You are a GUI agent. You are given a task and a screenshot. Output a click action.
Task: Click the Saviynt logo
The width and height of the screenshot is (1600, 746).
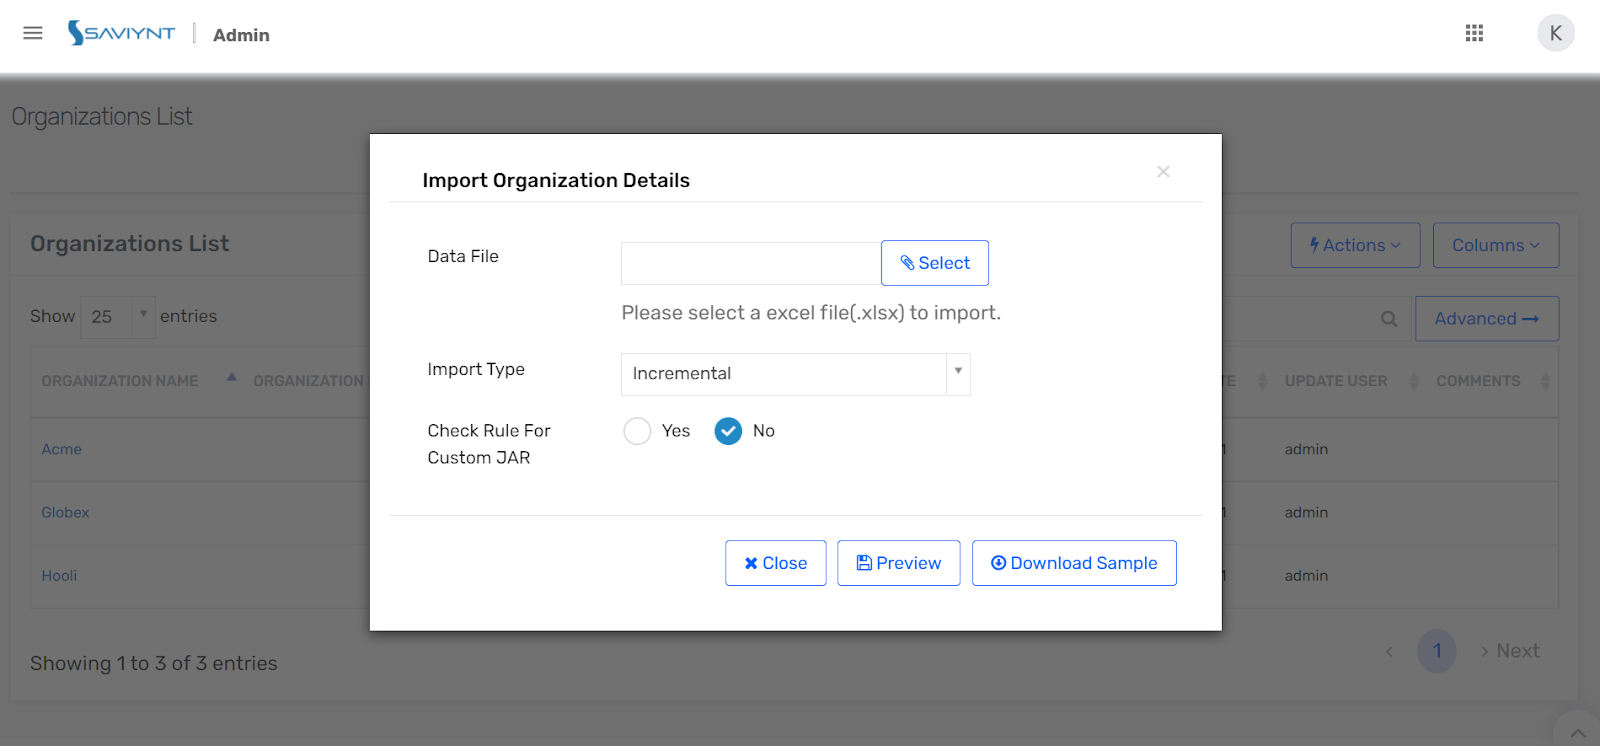[121, 33]
